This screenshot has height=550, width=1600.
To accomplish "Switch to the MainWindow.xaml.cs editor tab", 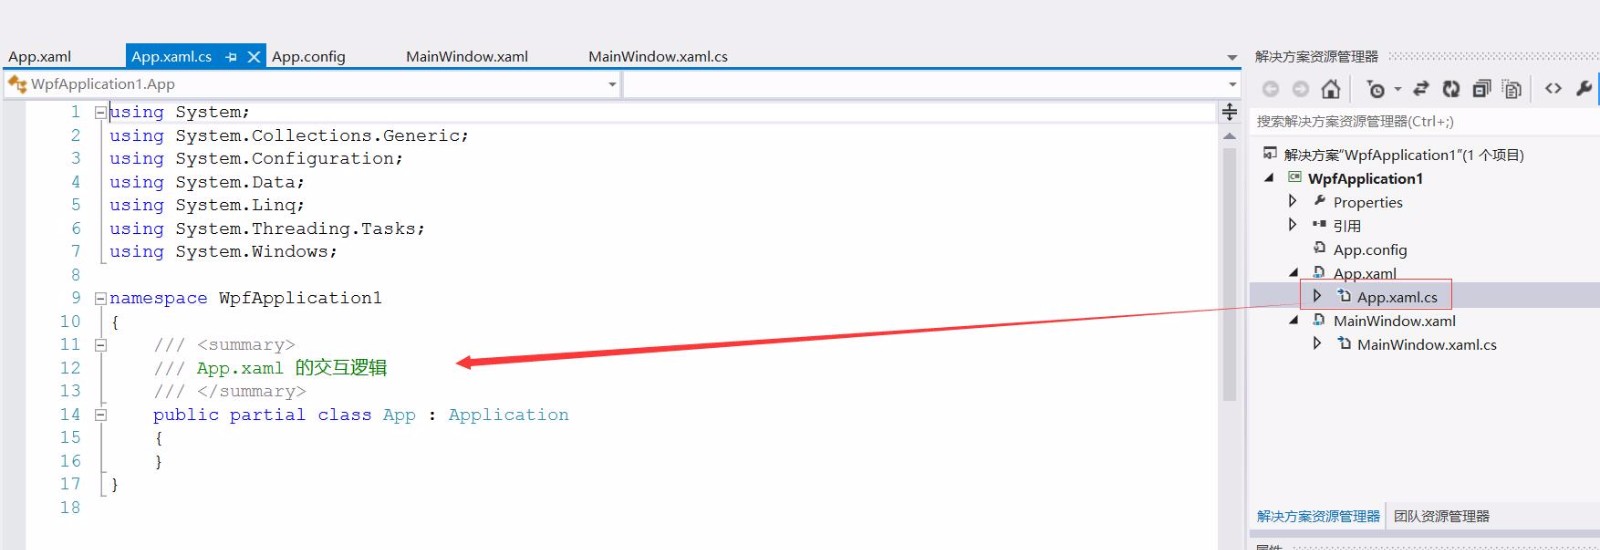I will pos(658,57).
